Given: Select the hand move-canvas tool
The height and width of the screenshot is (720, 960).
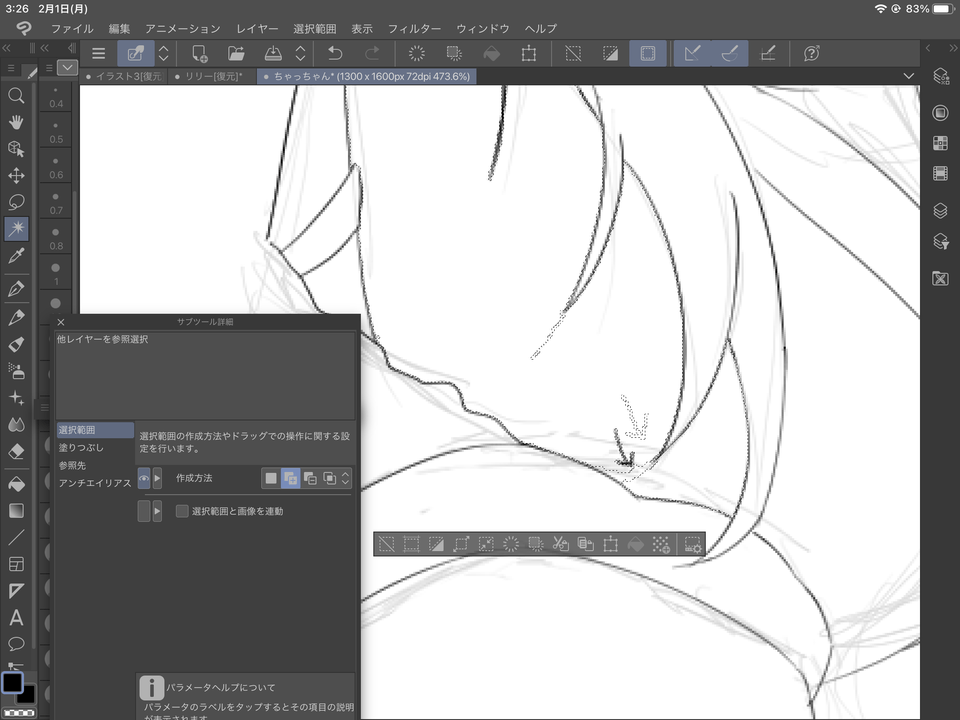Looking at the screenshot, I should coord(17,122).
